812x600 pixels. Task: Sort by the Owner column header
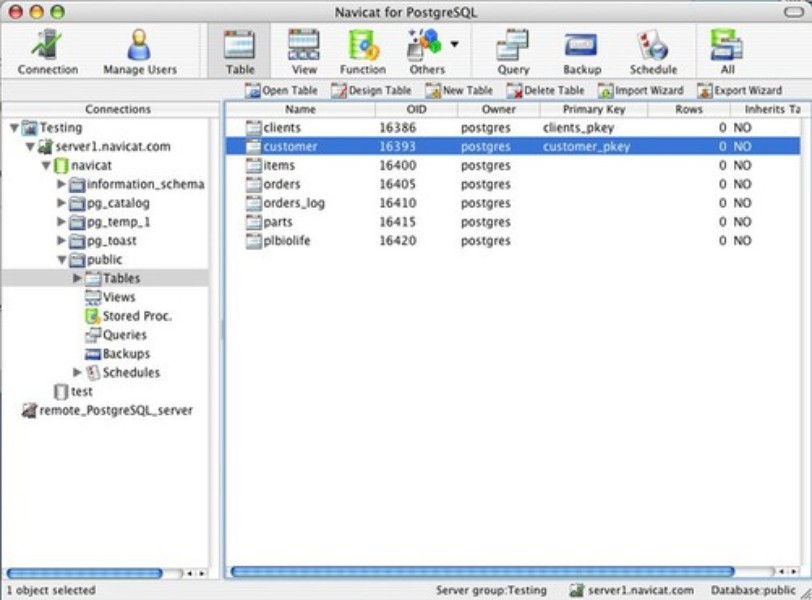coord(498,109)
